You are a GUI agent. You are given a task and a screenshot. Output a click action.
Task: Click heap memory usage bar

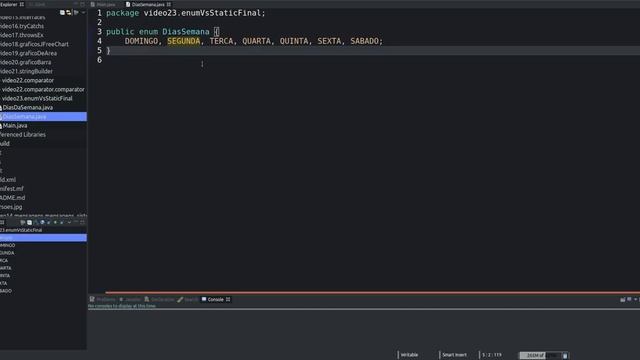tap(540, 356)
